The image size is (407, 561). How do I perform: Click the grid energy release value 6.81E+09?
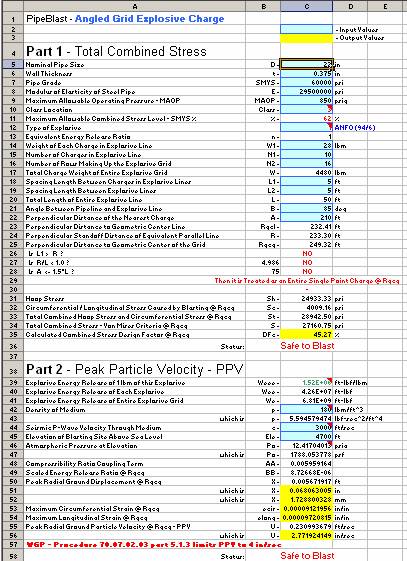click(307, 400)
